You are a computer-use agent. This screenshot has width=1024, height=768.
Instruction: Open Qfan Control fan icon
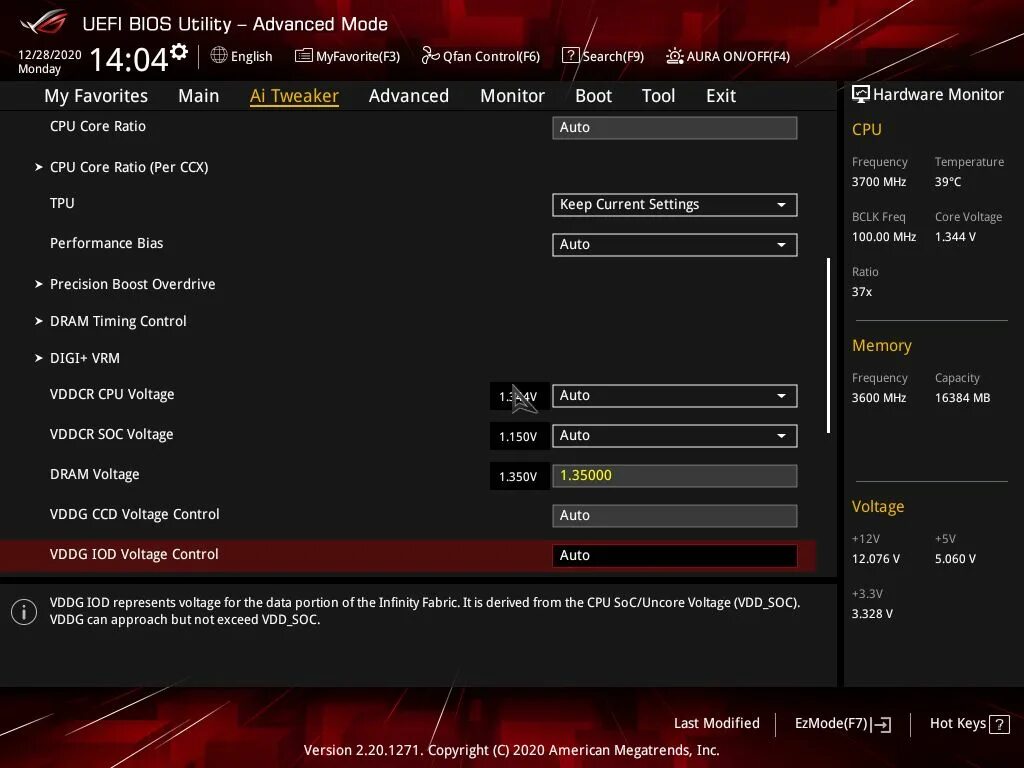(x=430, y=56)
